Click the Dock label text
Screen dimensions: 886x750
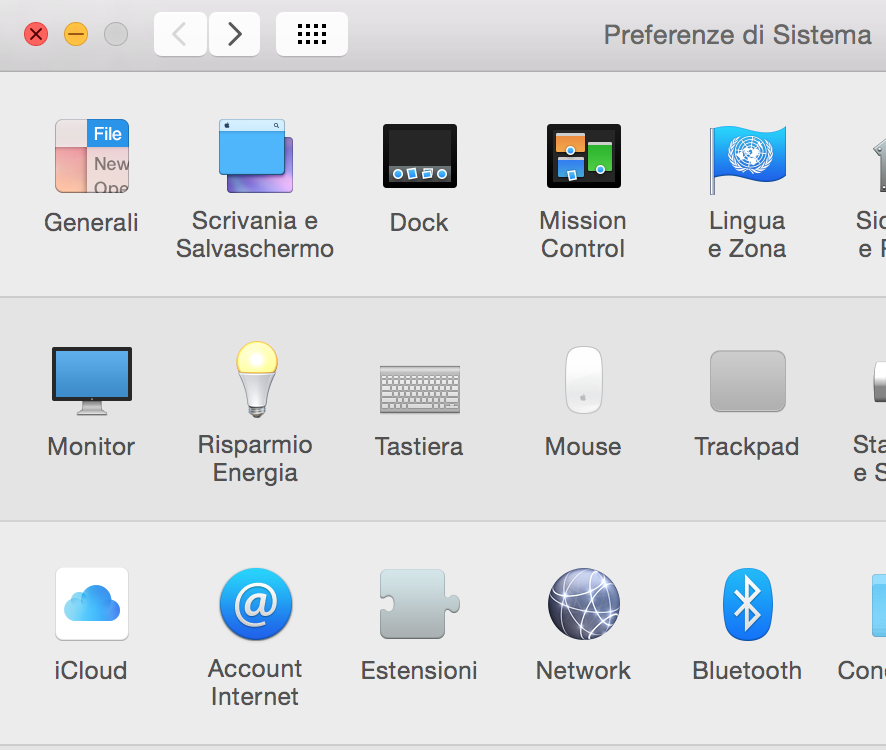point(419,222)
